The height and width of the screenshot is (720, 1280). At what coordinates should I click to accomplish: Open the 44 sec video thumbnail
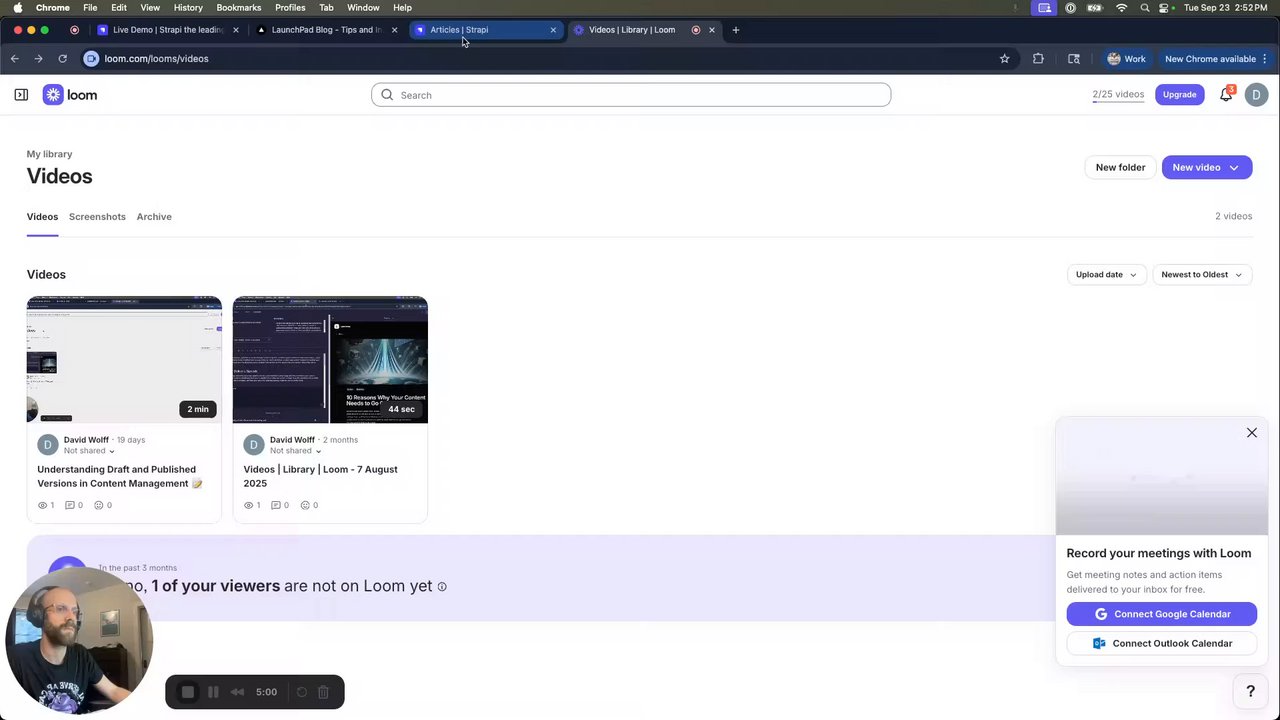click(x=330, y=360)
